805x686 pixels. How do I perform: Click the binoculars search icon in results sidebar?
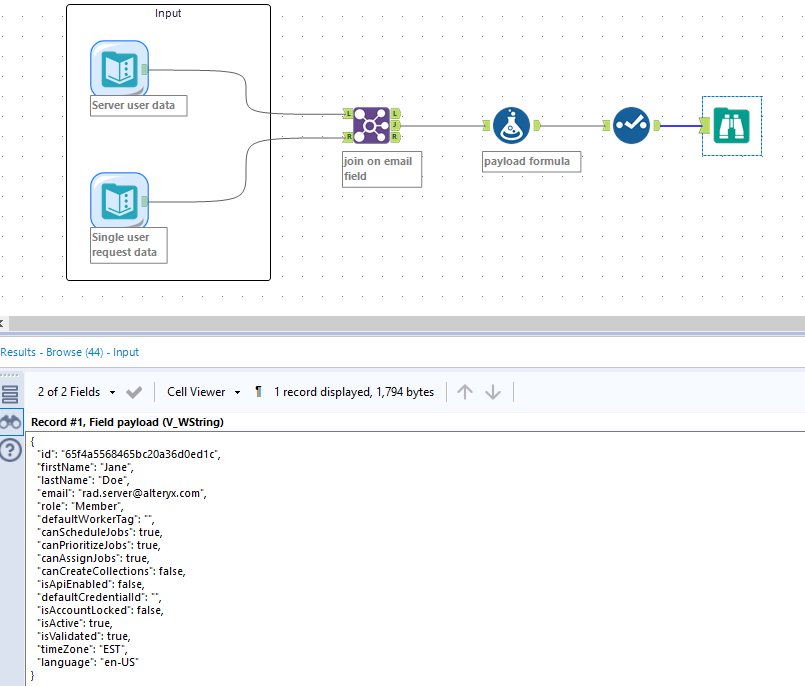tap(11, 422)
